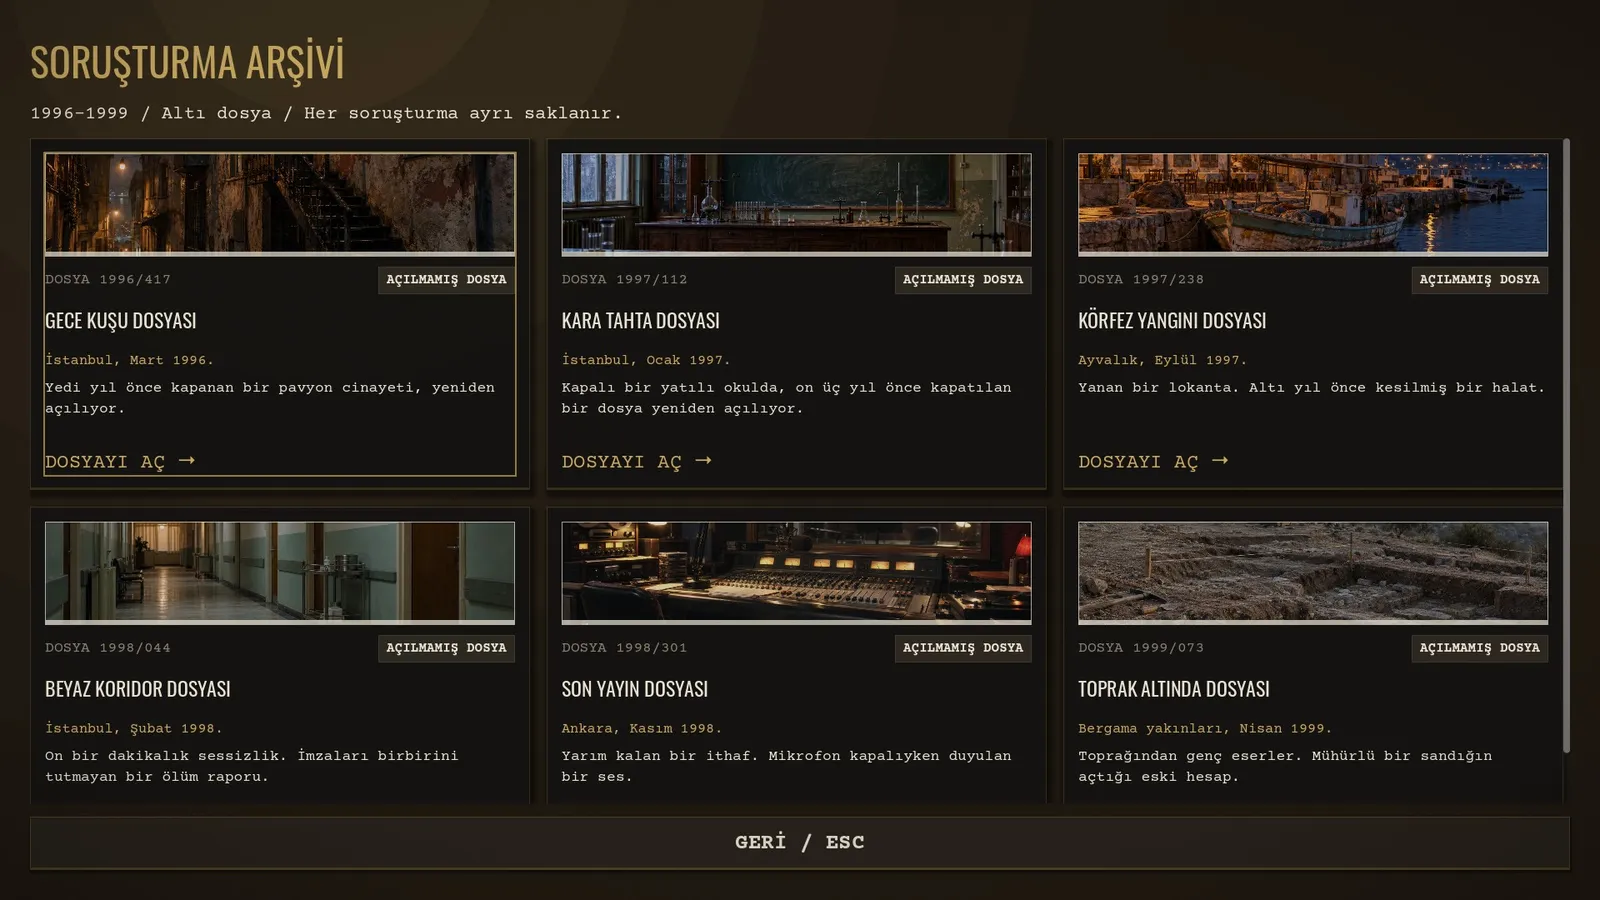
Task: Click the description mentioning Mühürlü bir sandığın
Action: click(x=1285, y=766)
